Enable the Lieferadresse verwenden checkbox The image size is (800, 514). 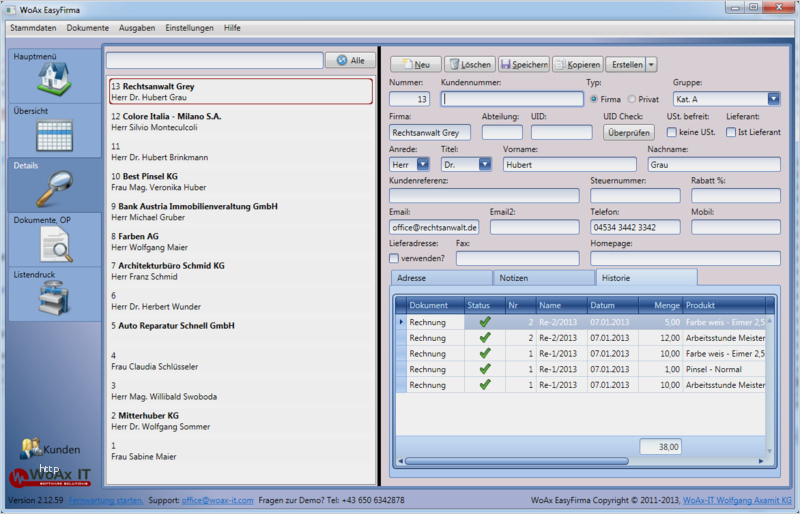point(394,258)
